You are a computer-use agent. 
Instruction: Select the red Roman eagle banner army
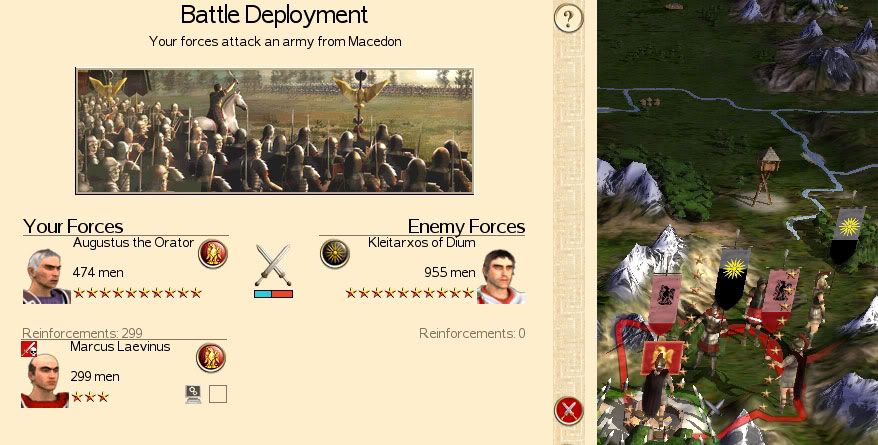662,358
